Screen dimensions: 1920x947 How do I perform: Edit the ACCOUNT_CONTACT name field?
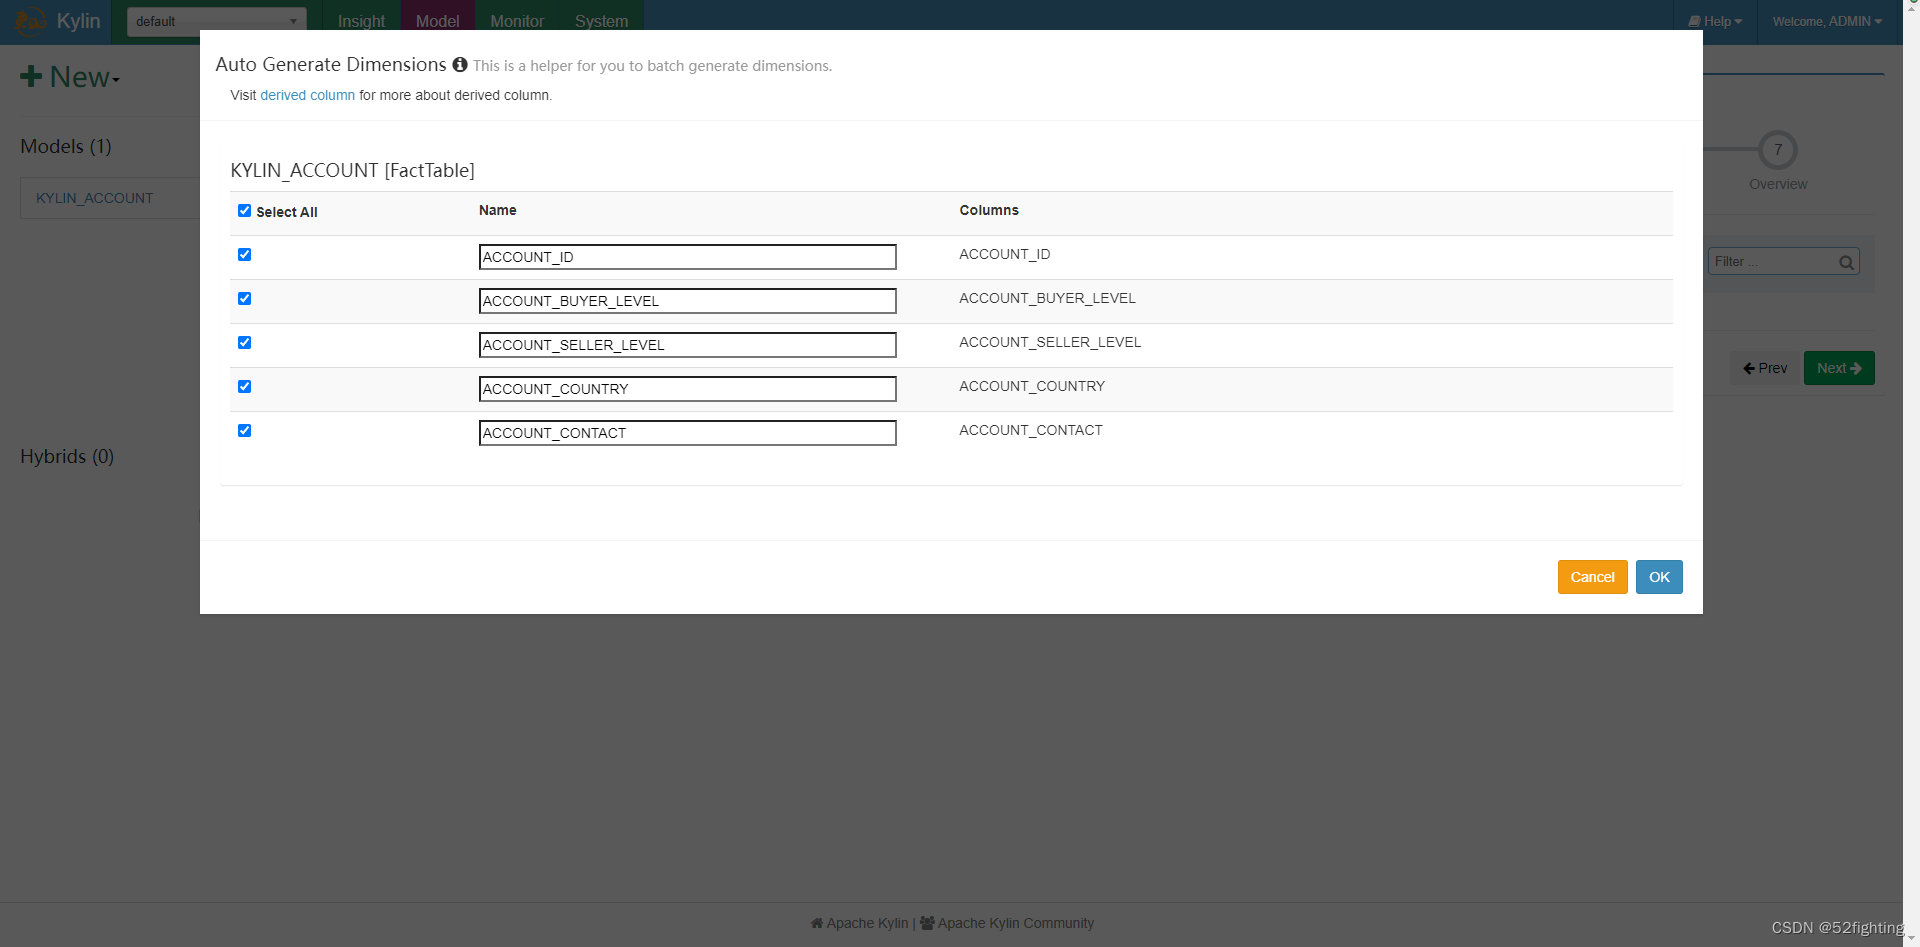click(x=687, y=433)
